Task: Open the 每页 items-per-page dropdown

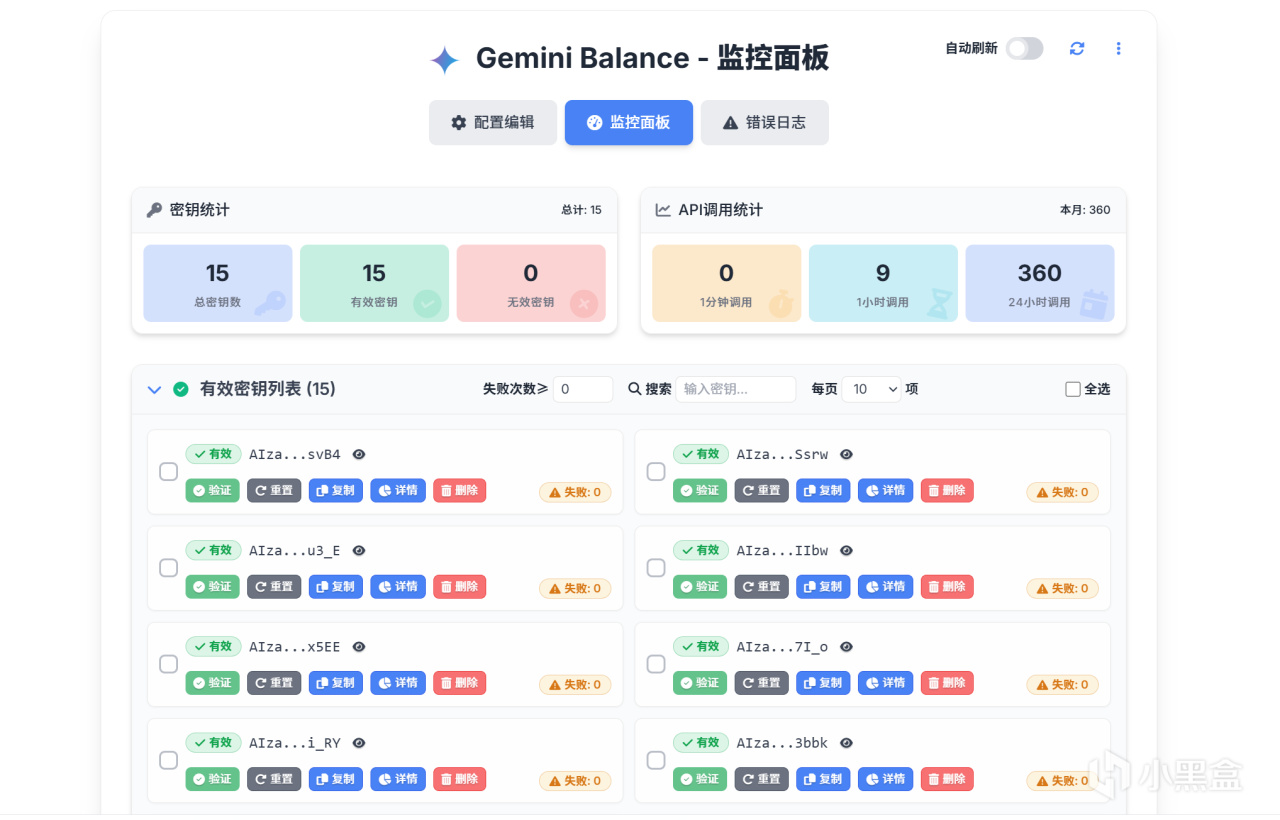Action: coord(871,389)
